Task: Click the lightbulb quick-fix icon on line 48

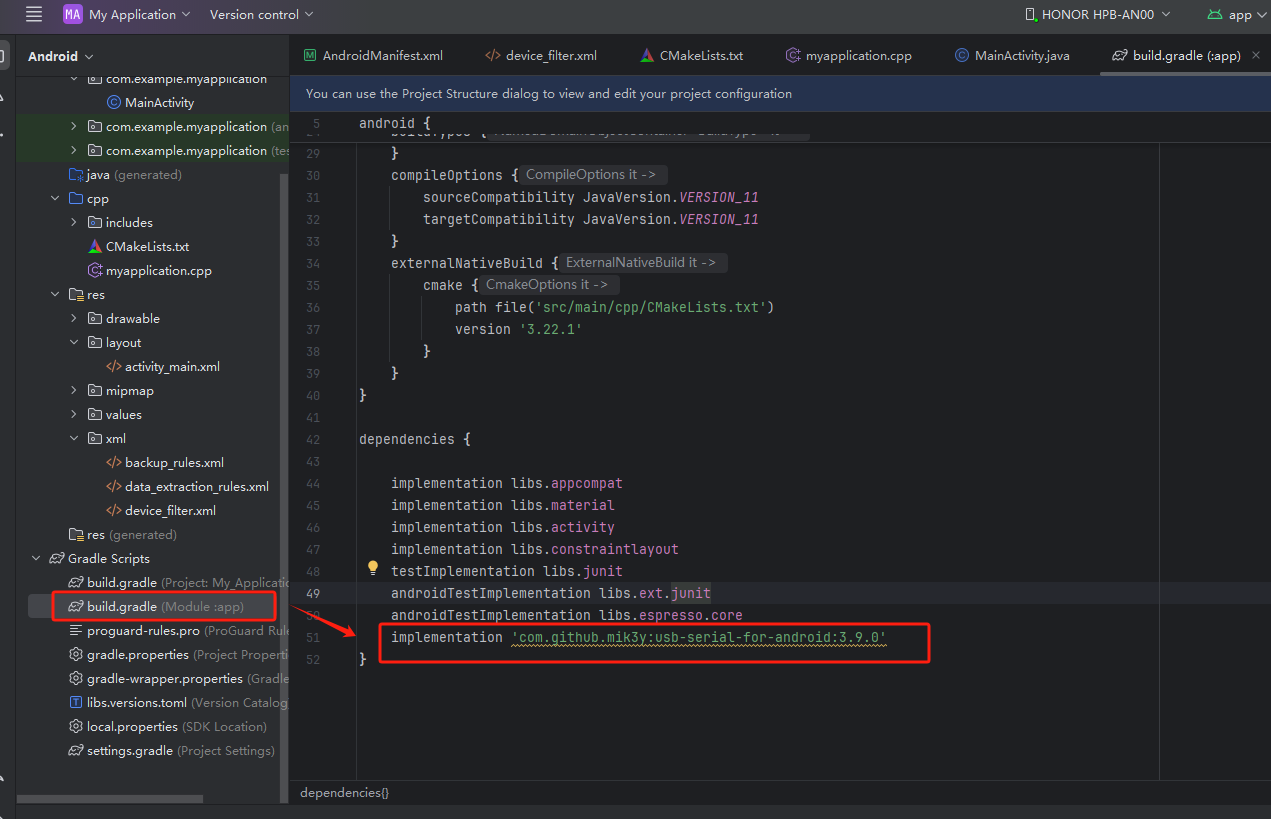Action: 373,568
